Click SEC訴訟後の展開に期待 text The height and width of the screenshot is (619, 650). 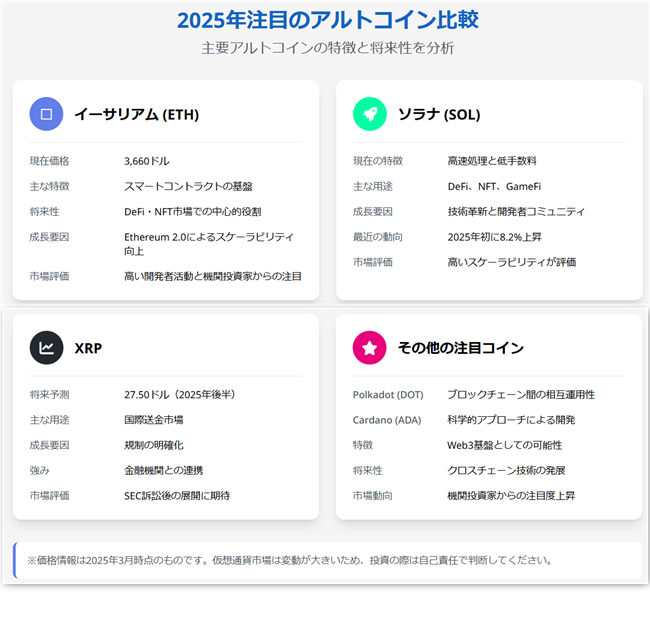177,495
